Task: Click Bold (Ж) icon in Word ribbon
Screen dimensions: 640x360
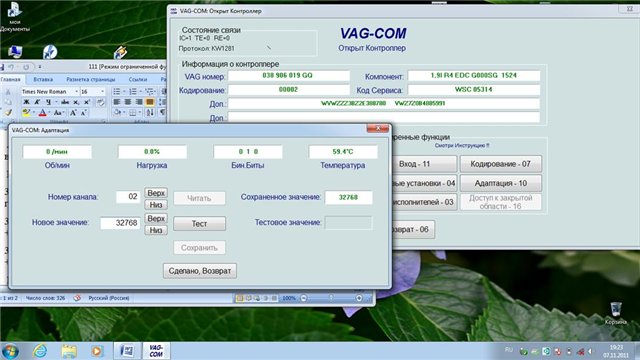Action: 27,102
